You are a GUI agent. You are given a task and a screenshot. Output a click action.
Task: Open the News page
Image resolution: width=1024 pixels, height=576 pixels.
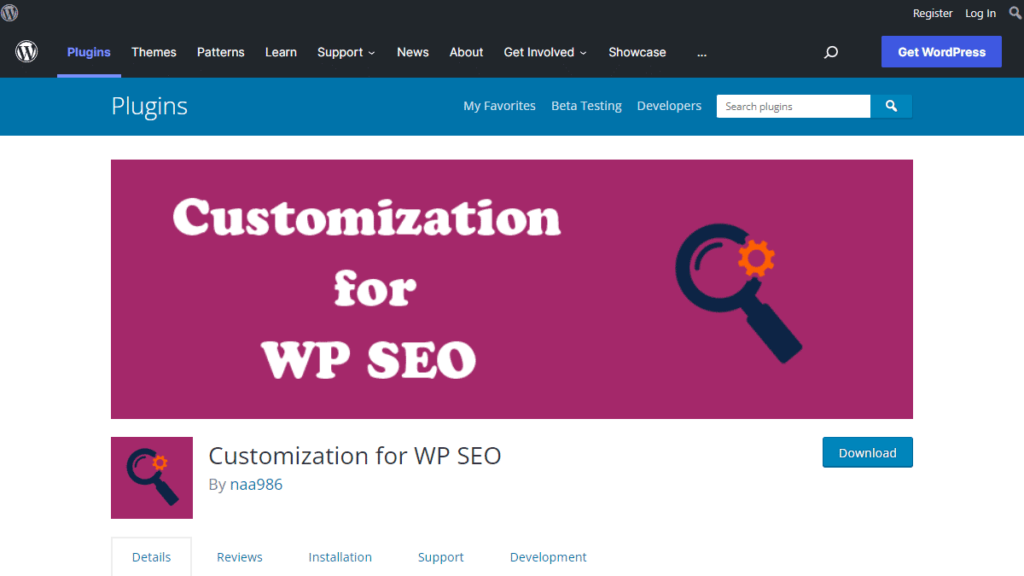click(413, 52)
